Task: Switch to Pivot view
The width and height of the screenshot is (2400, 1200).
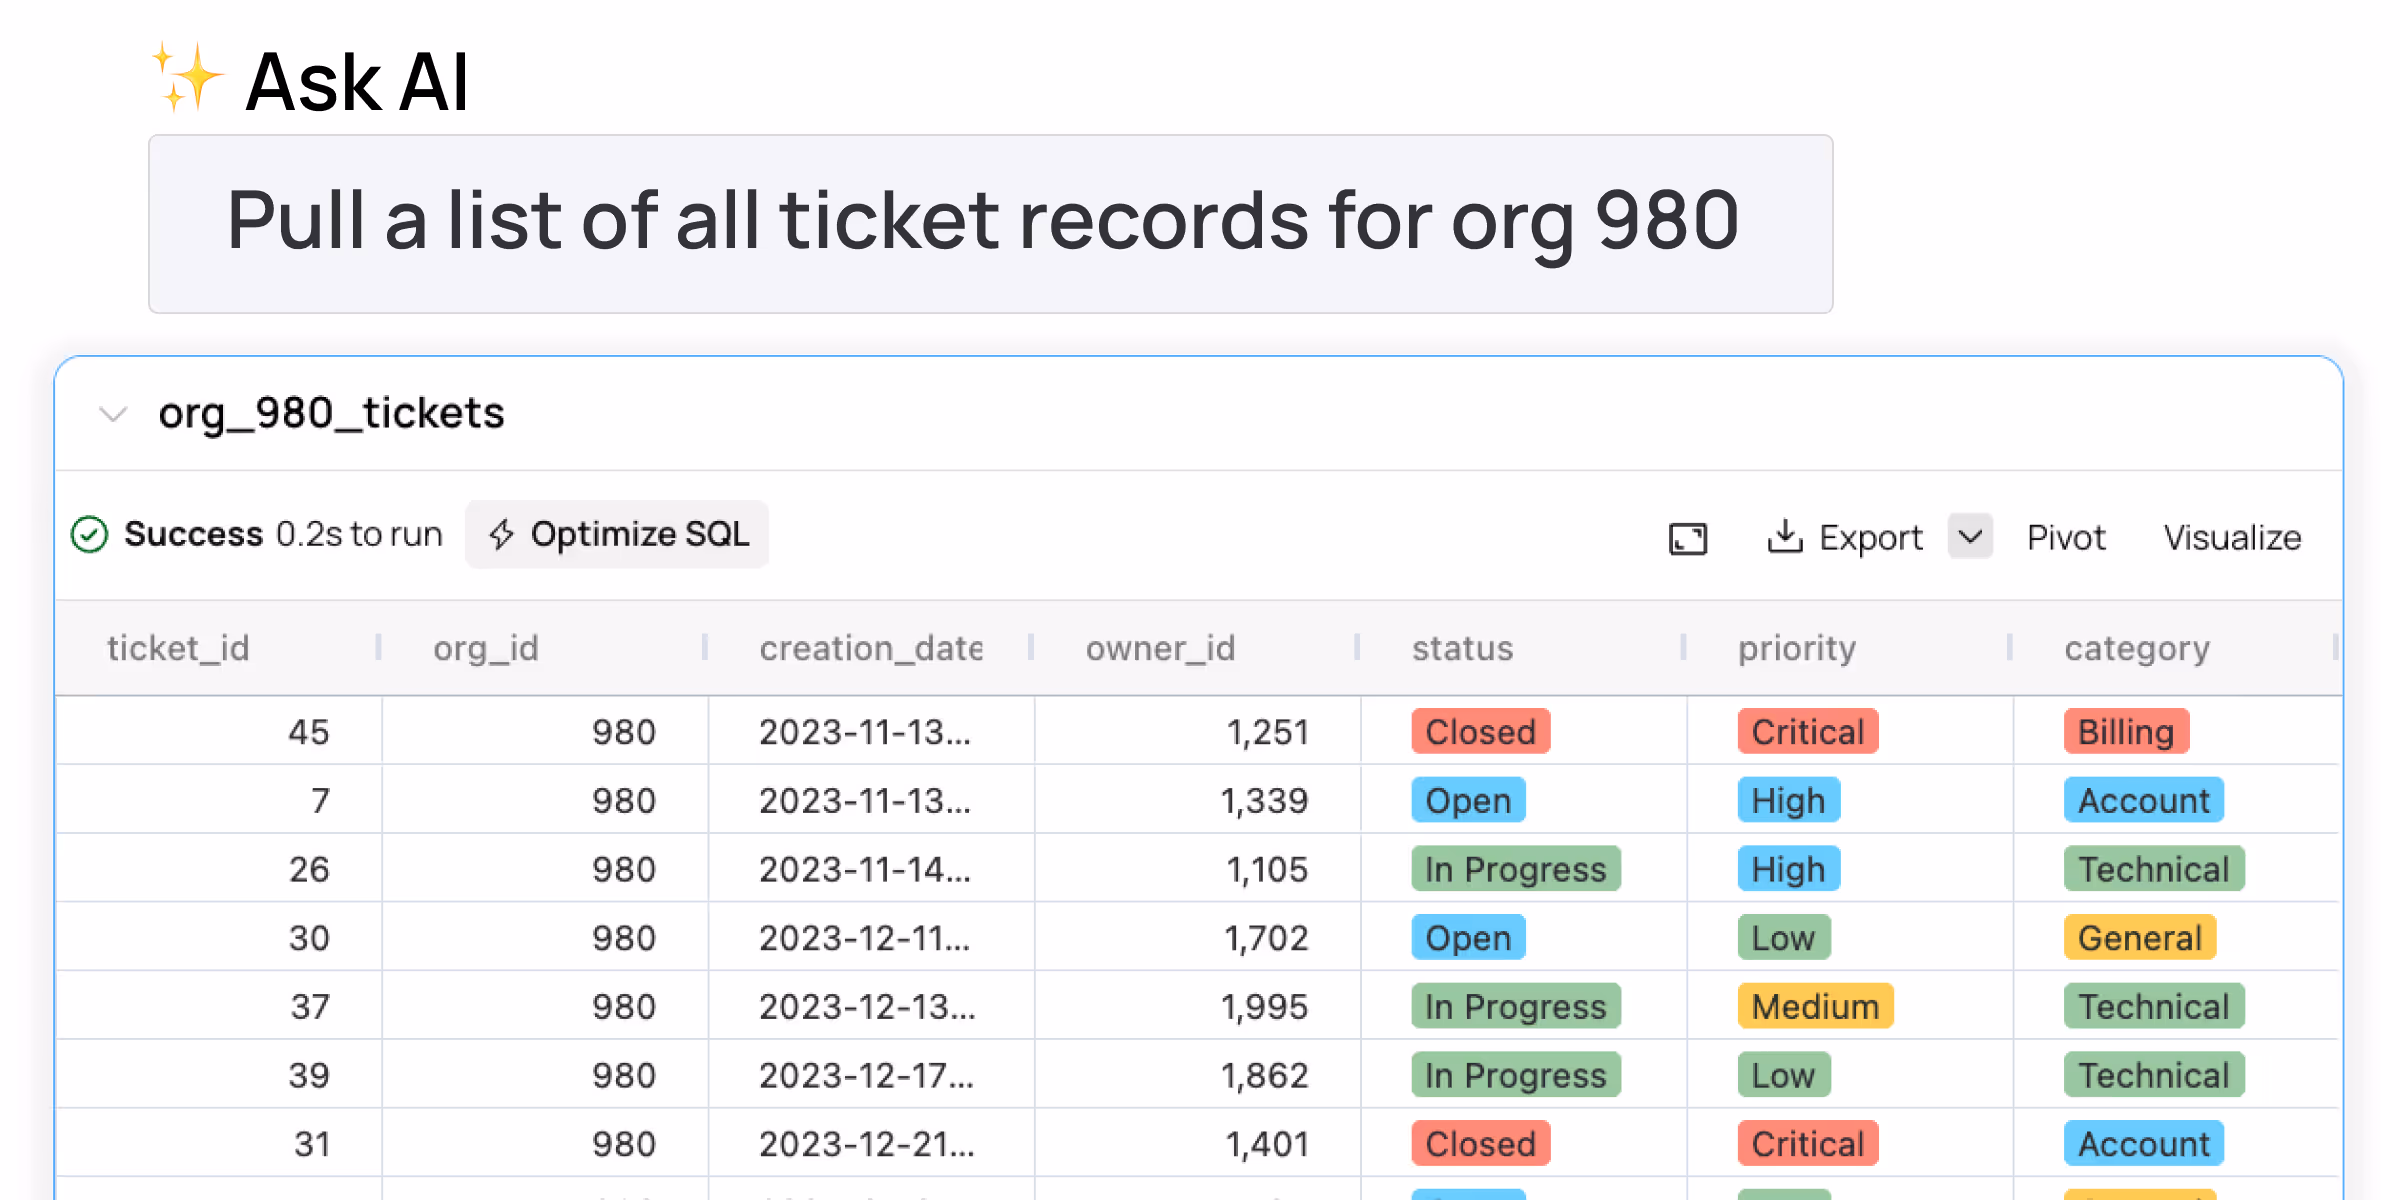Action: [x=2066, y=538]
